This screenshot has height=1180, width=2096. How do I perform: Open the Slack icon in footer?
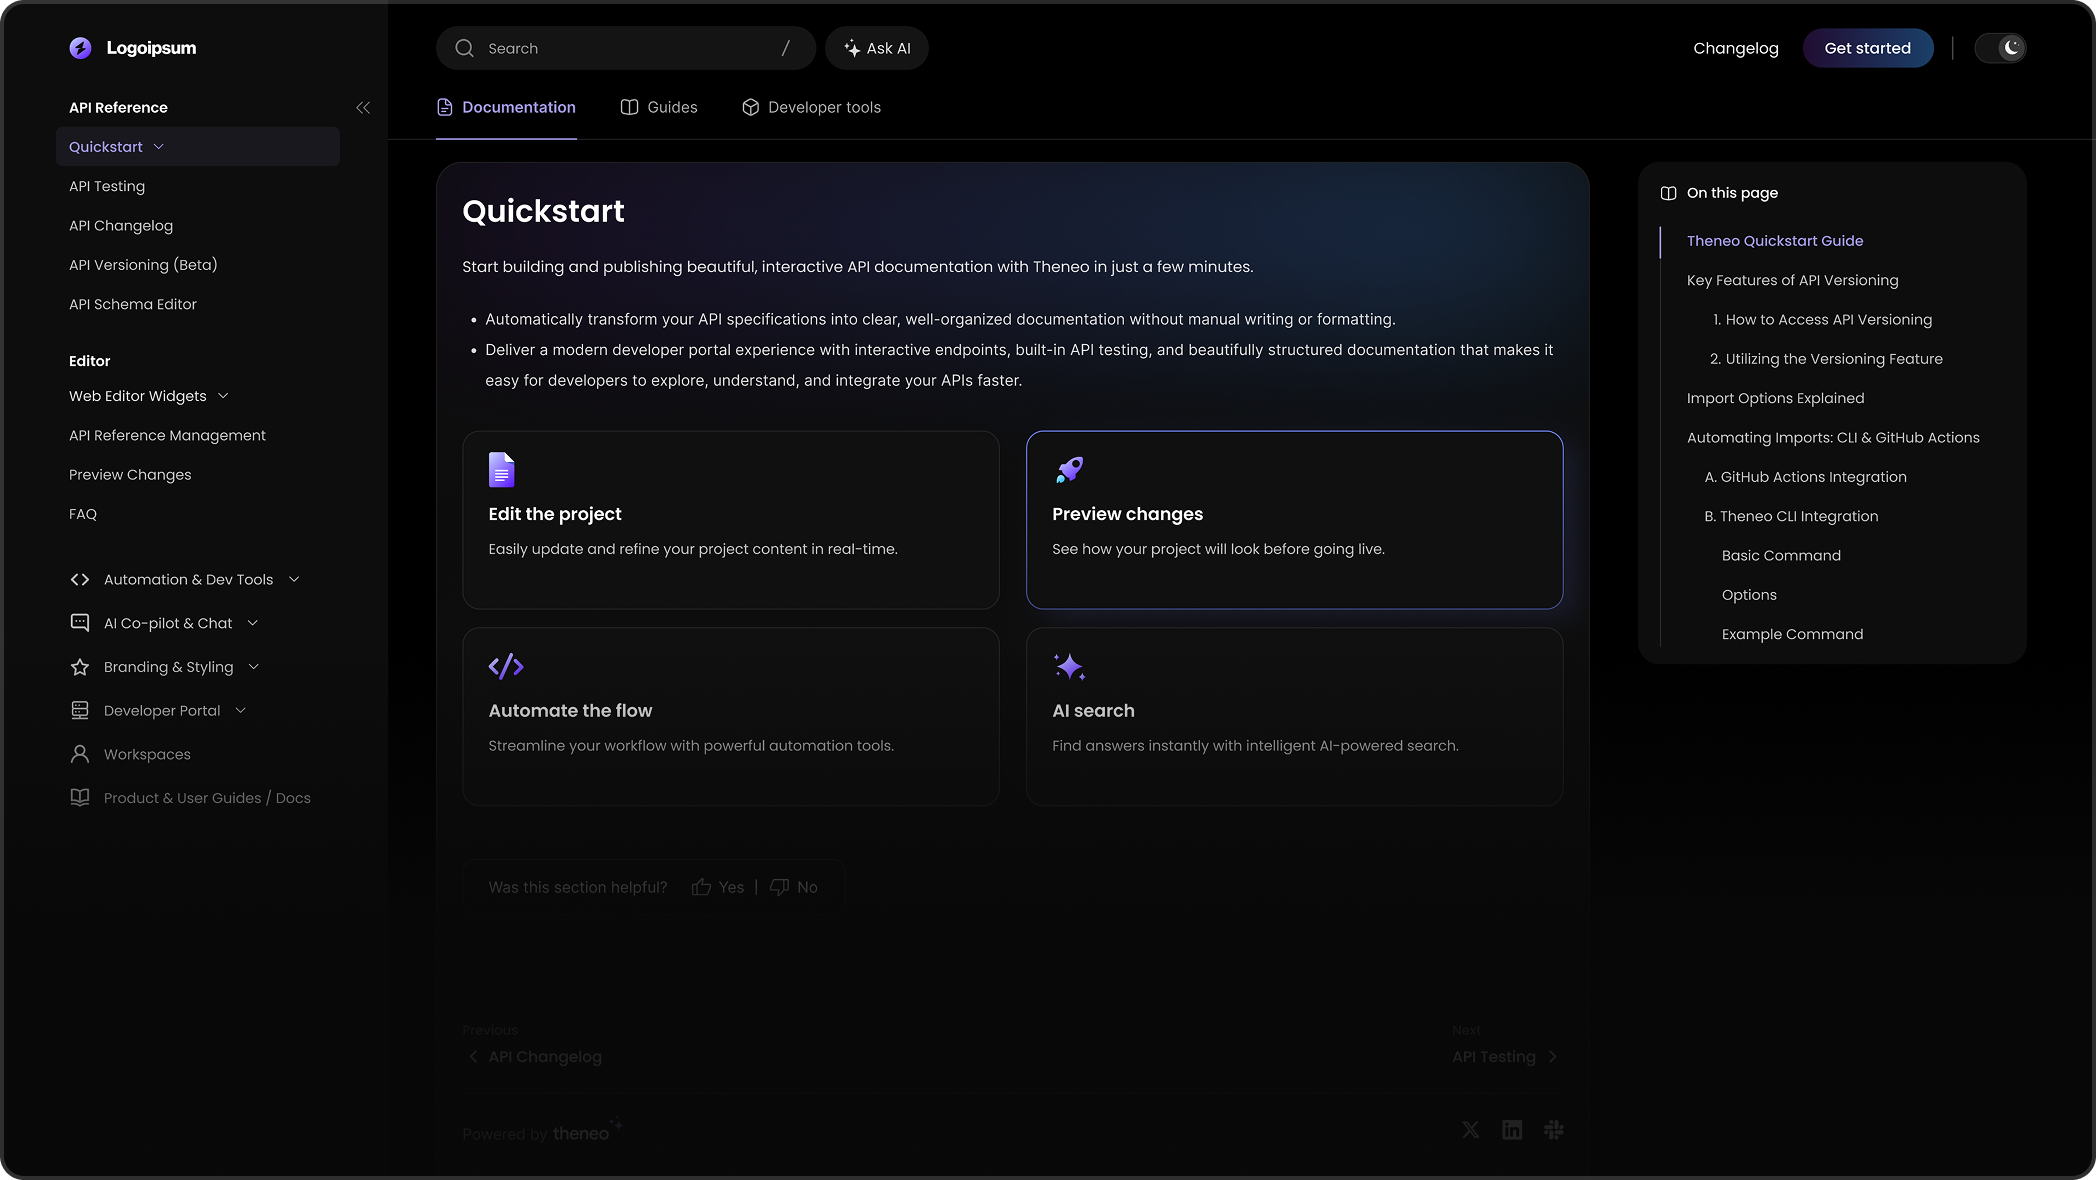click(1553, 1130)
